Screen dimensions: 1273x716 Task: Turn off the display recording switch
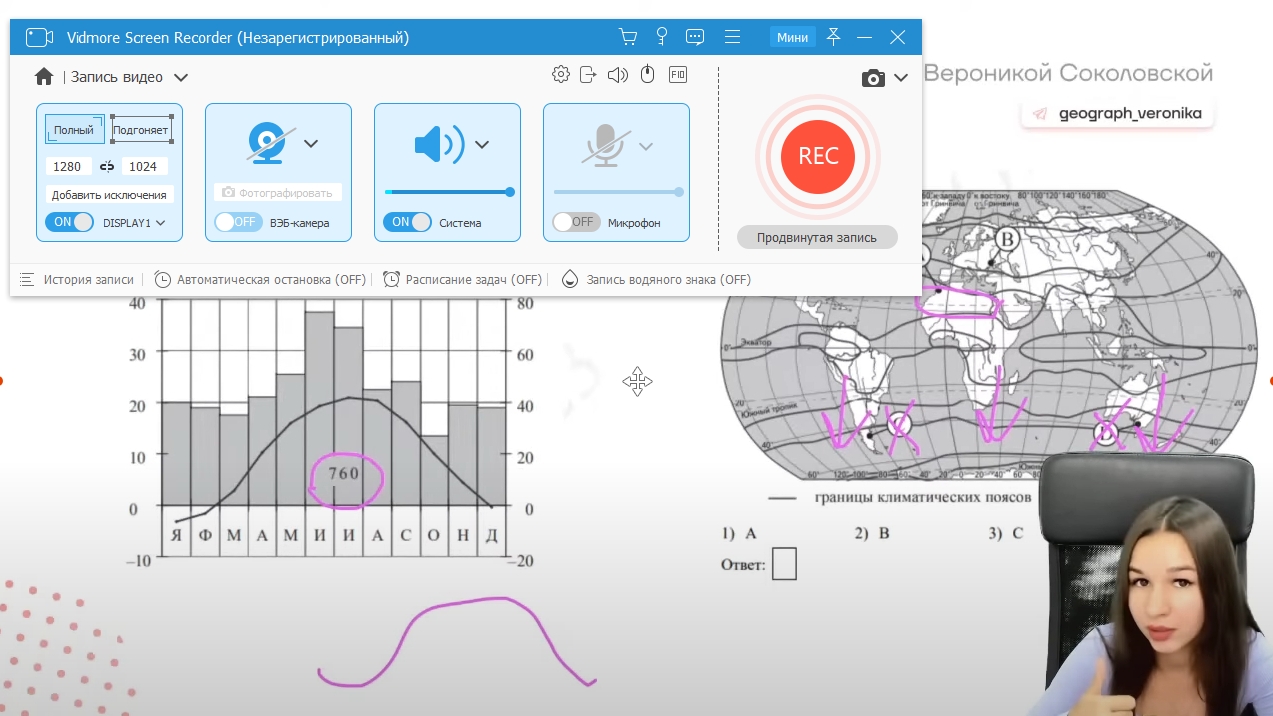pos(69,222)
